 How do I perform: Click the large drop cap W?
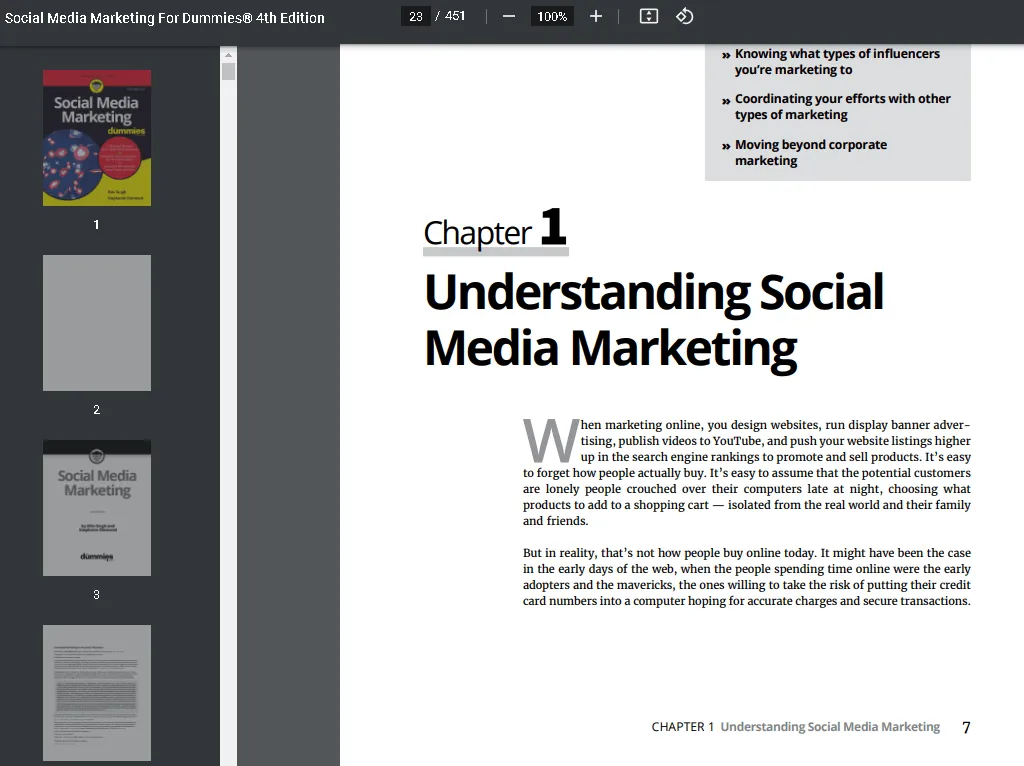[x=550, y=440]
